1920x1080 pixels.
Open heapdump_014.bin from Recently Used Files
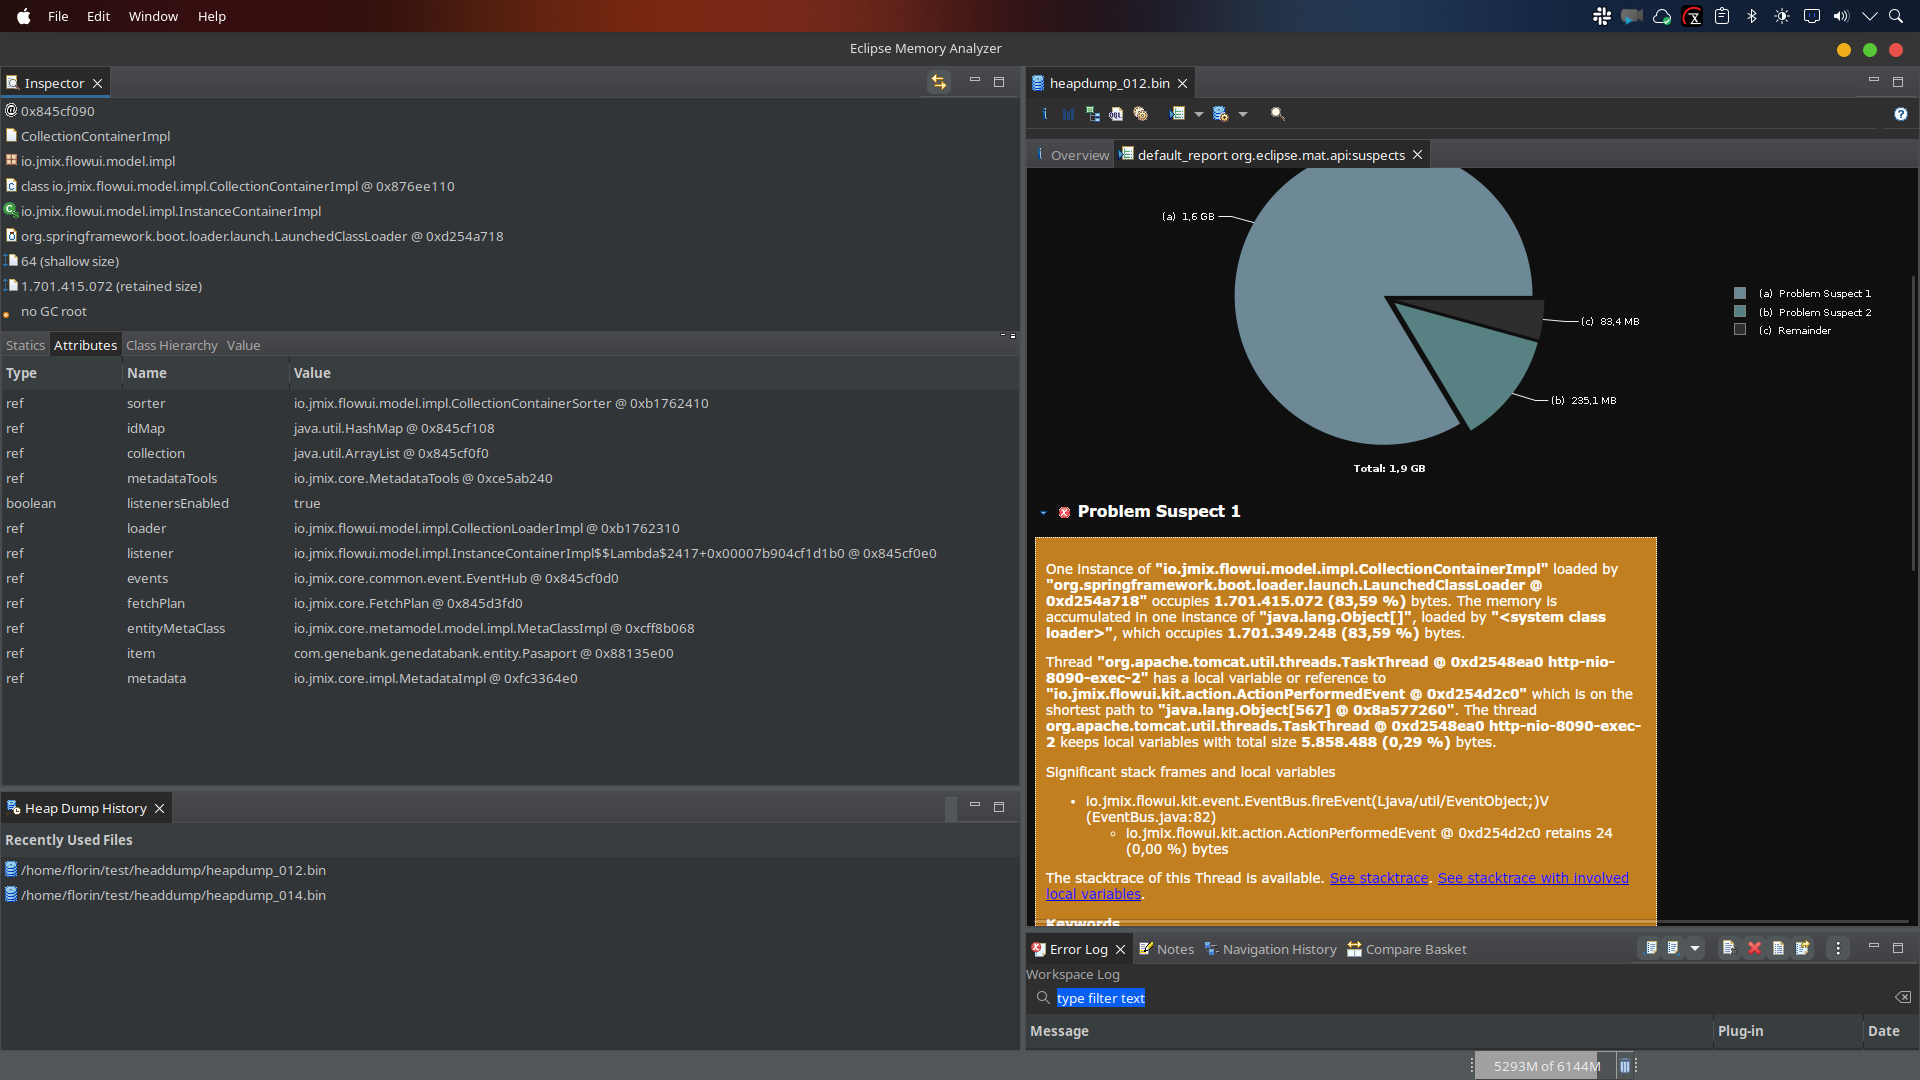173,895
